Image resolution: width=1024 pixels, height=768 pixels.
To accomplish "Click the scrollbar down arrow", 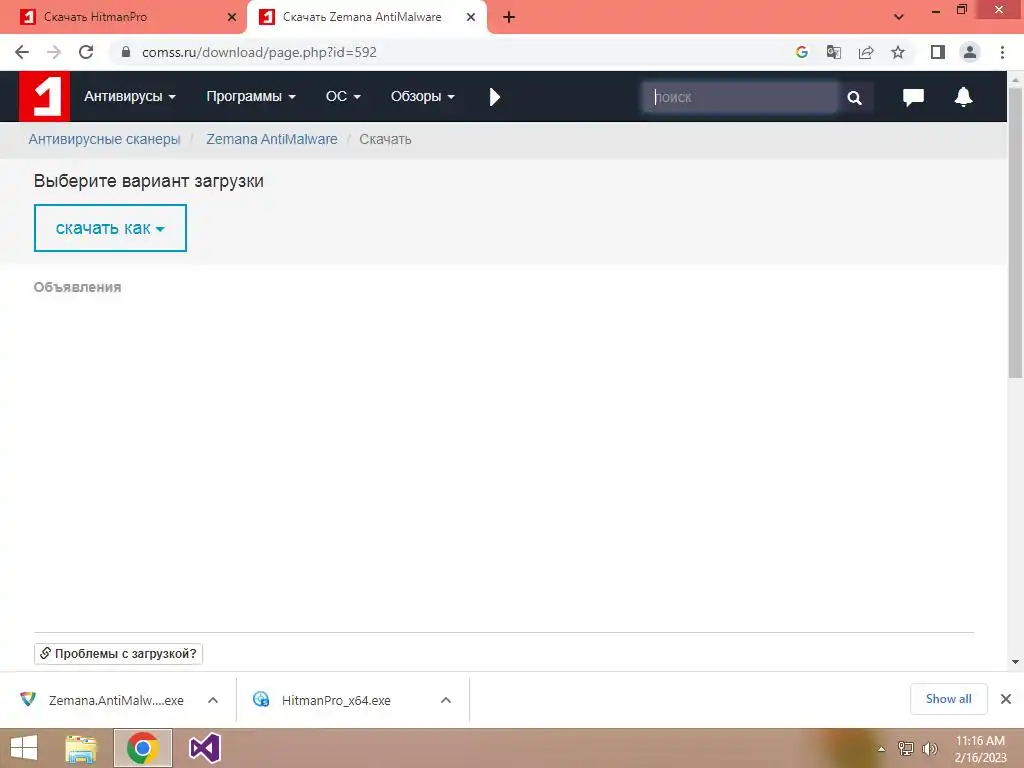I will (1015, 662).
